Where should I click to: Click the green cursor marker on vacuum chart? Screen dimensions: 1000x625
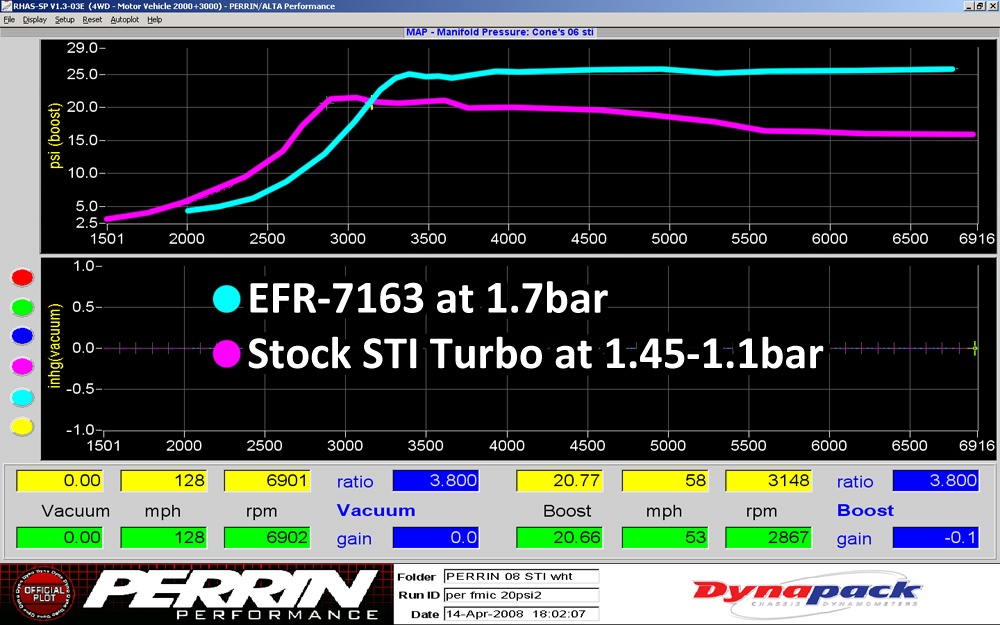[x=974, y=348]
